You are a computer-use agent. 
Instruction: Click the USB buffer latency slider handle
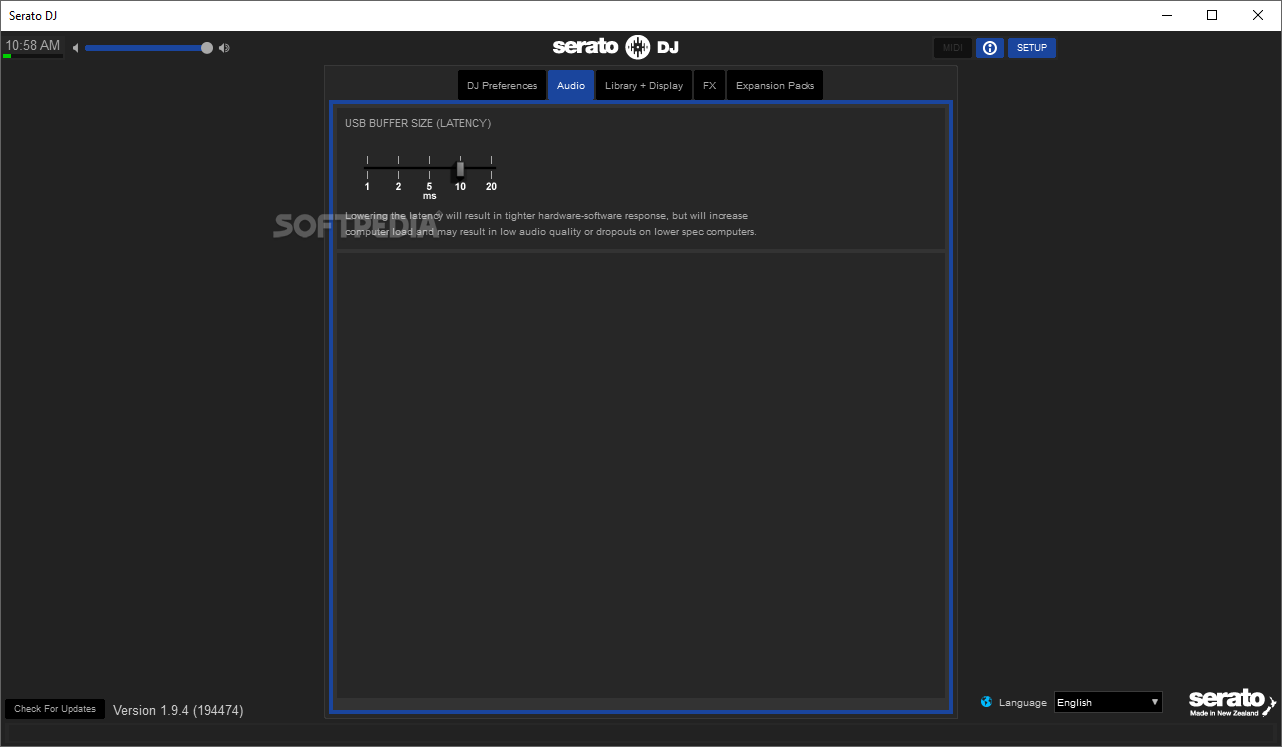(460, 169)
